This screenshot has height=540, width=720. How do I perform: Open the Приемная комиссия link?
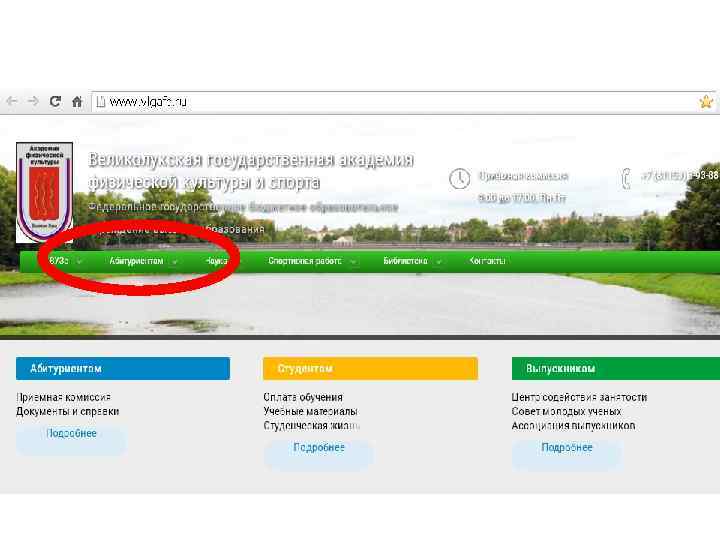63,397
